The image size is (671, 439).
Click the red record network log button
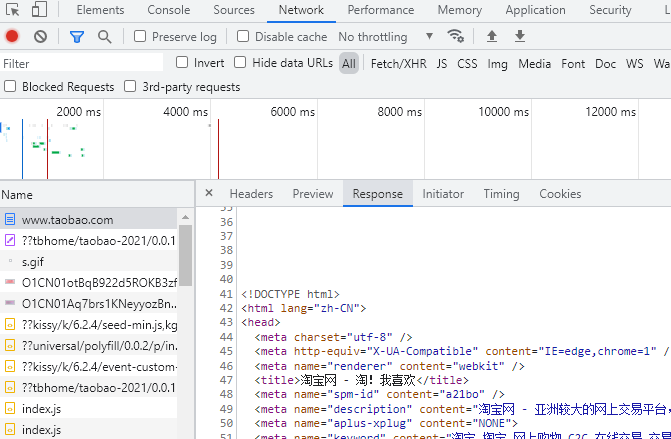tap(12, 37)
